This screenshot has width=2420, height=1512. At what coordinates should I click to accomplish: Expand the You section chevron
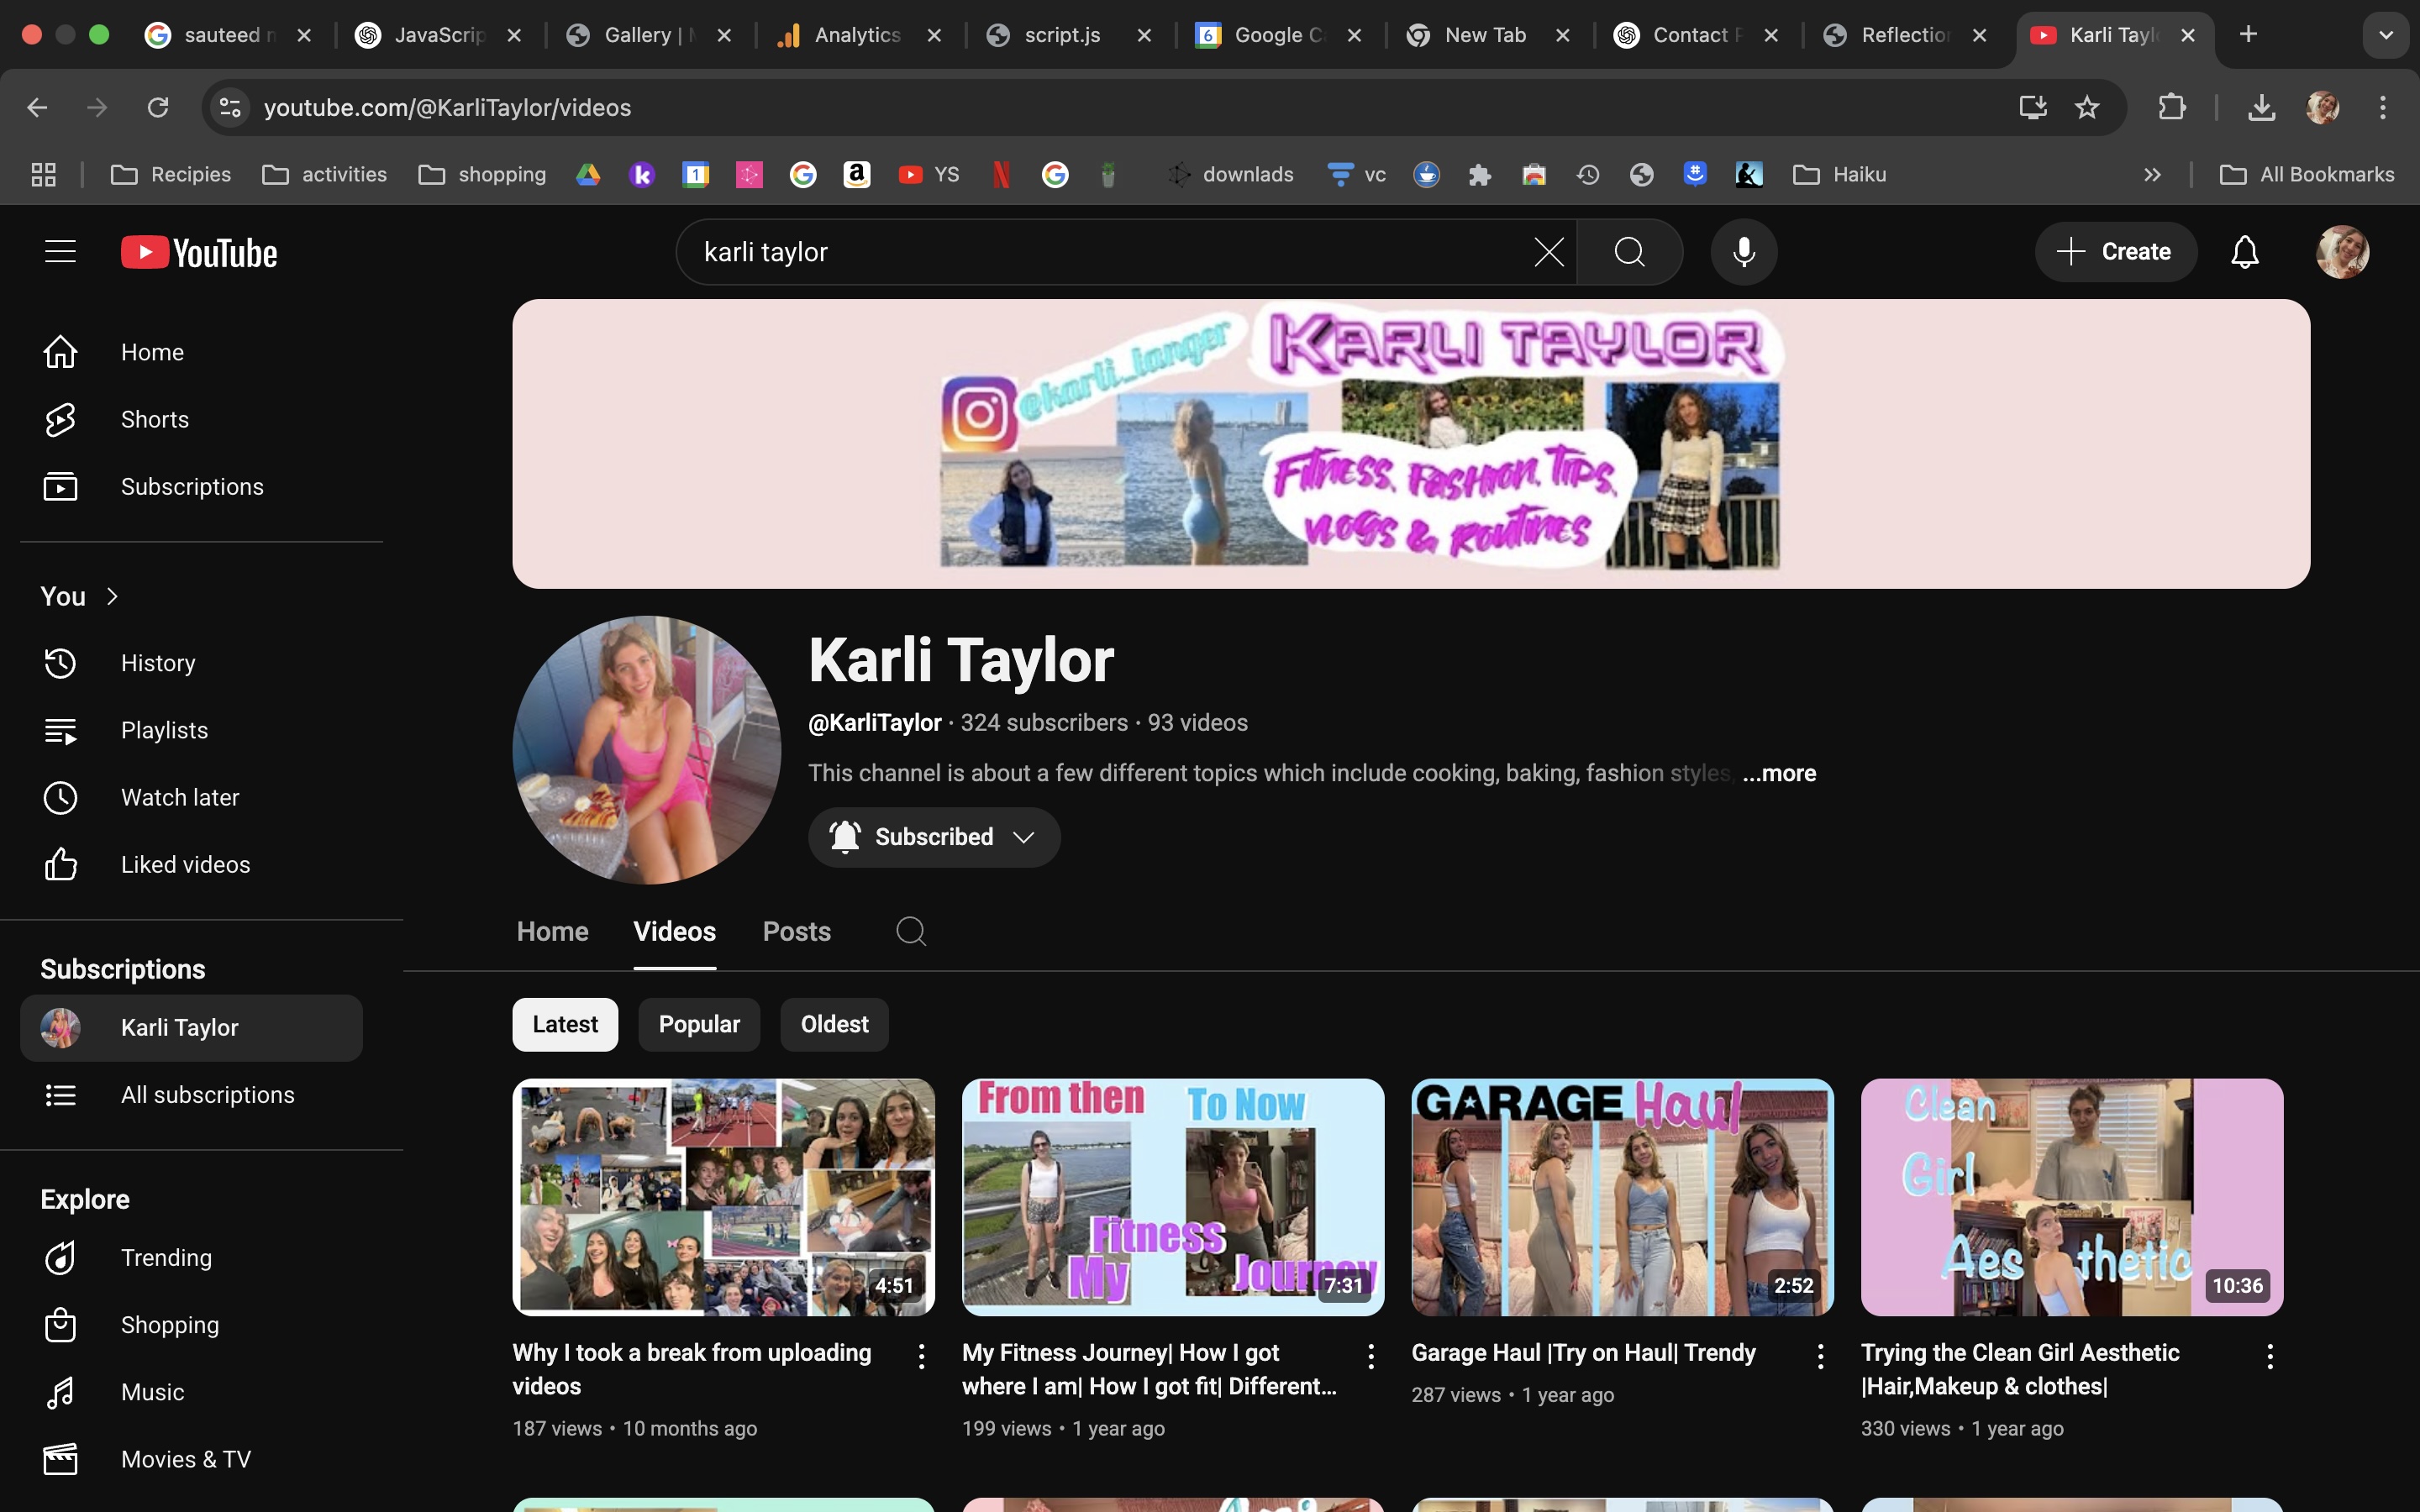(x=112, y=596)
